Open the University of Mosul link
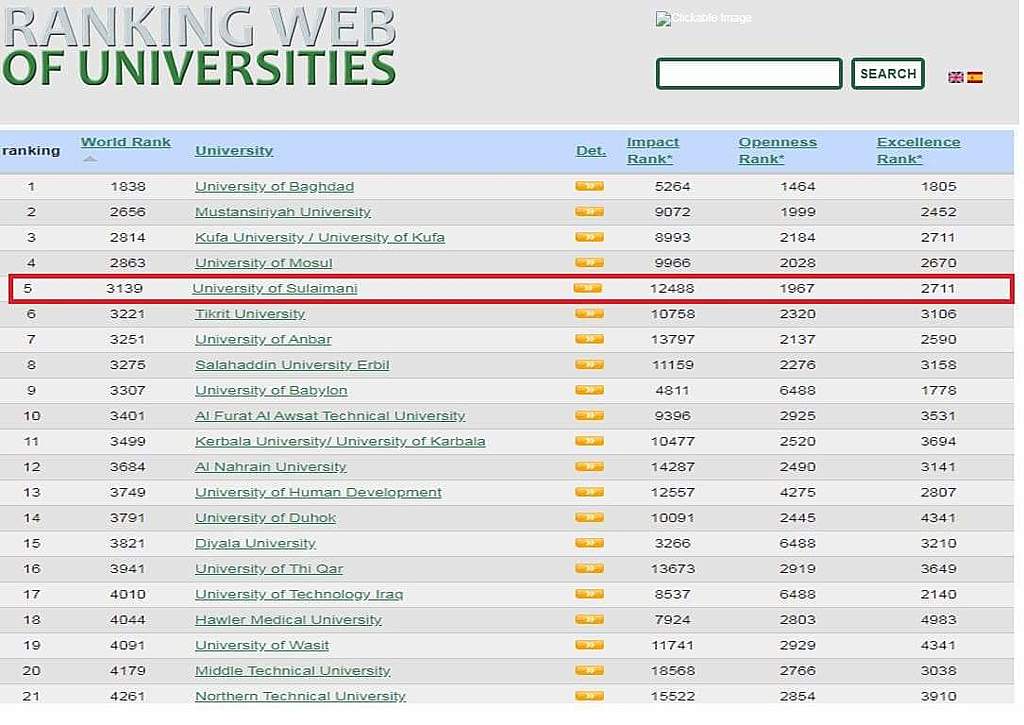This screenshot has height=725, width=1024. 264,263
